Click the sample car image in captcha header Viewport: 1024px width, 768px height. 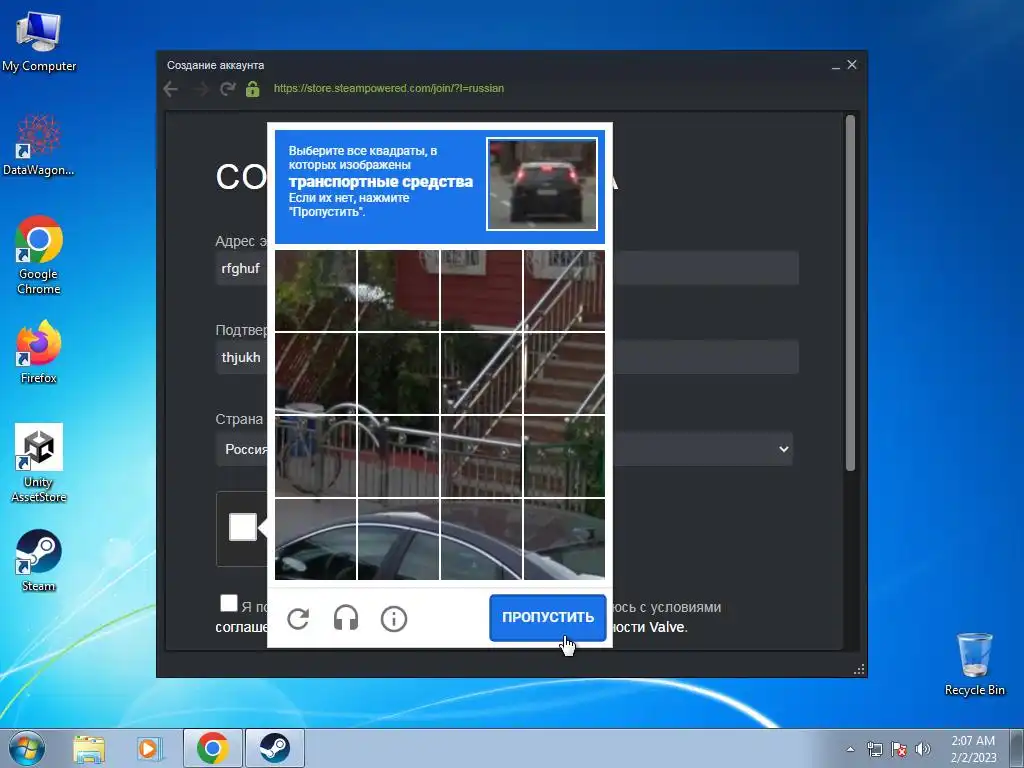pyautogui.click(x=541, y=184)
